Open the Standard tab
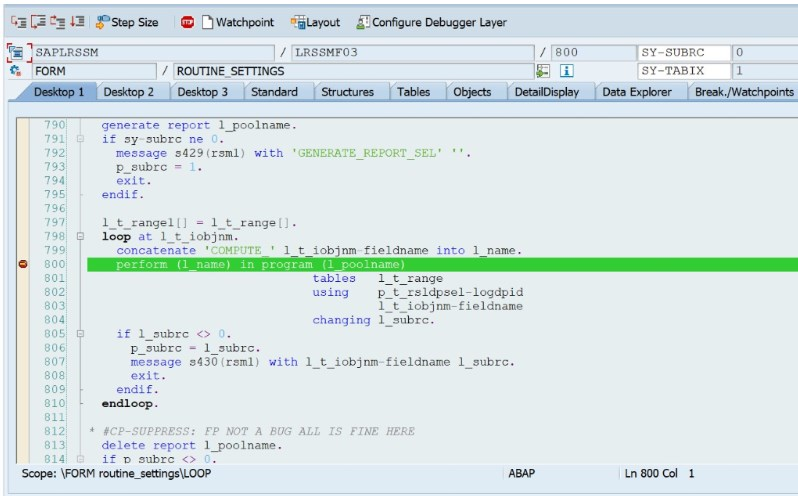Screen dimensions: 798x496 tap(274, 92)
